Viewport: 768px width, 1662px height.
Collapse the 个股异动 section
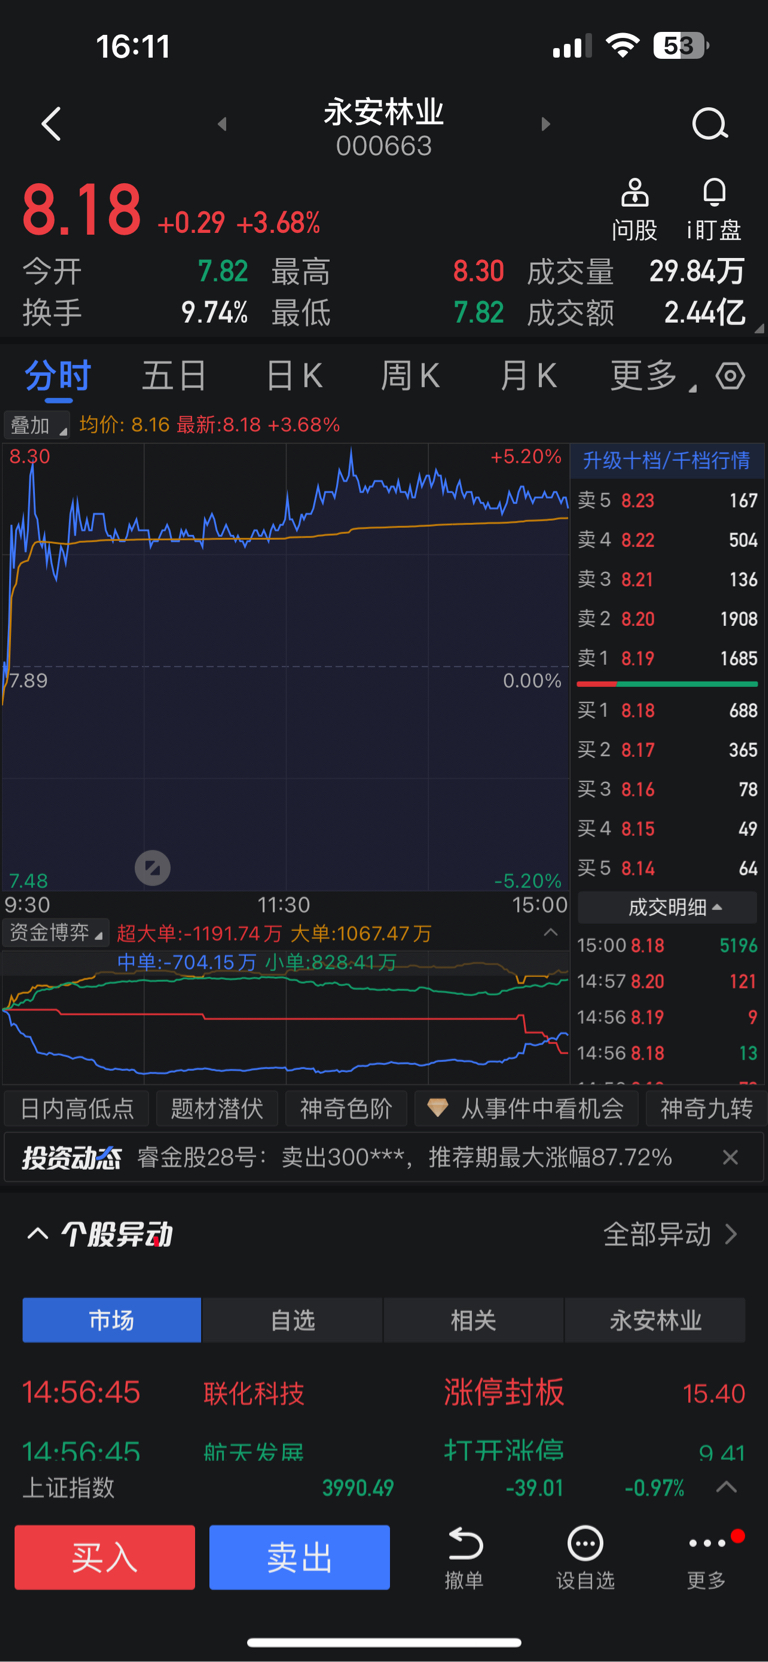[38, 1234]
